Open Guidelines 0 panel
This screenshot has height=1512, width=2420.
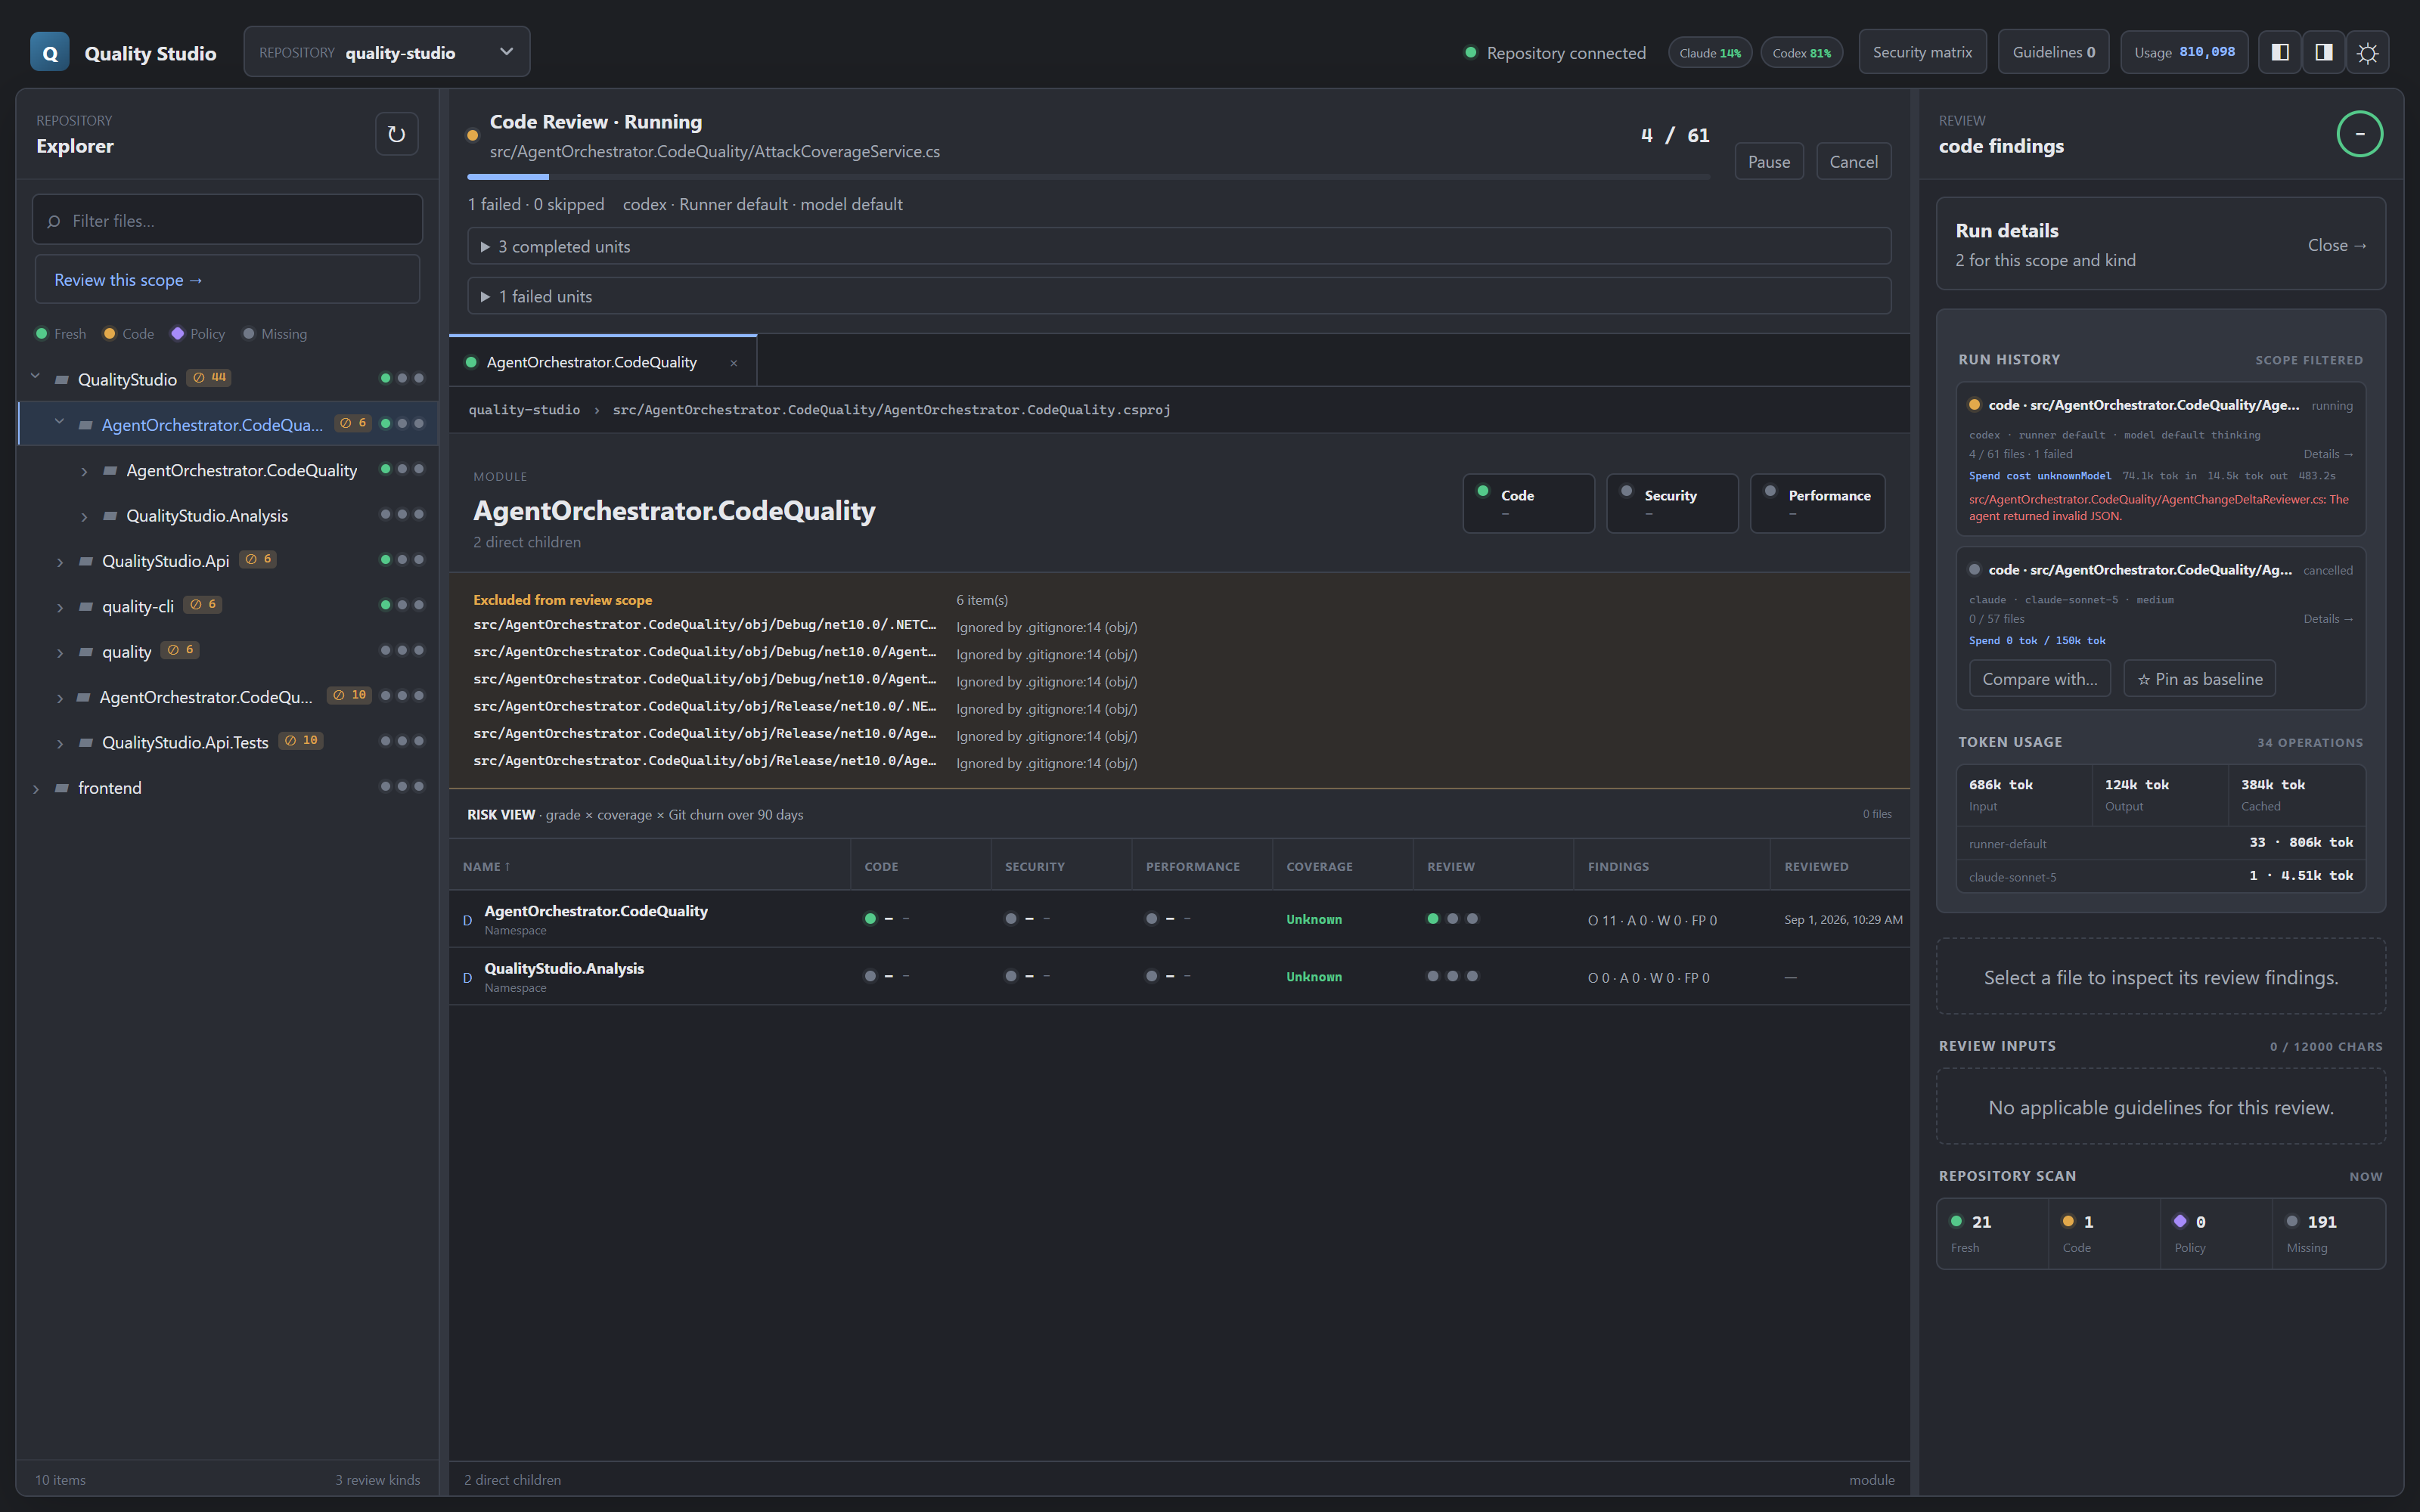(2053, 52)
